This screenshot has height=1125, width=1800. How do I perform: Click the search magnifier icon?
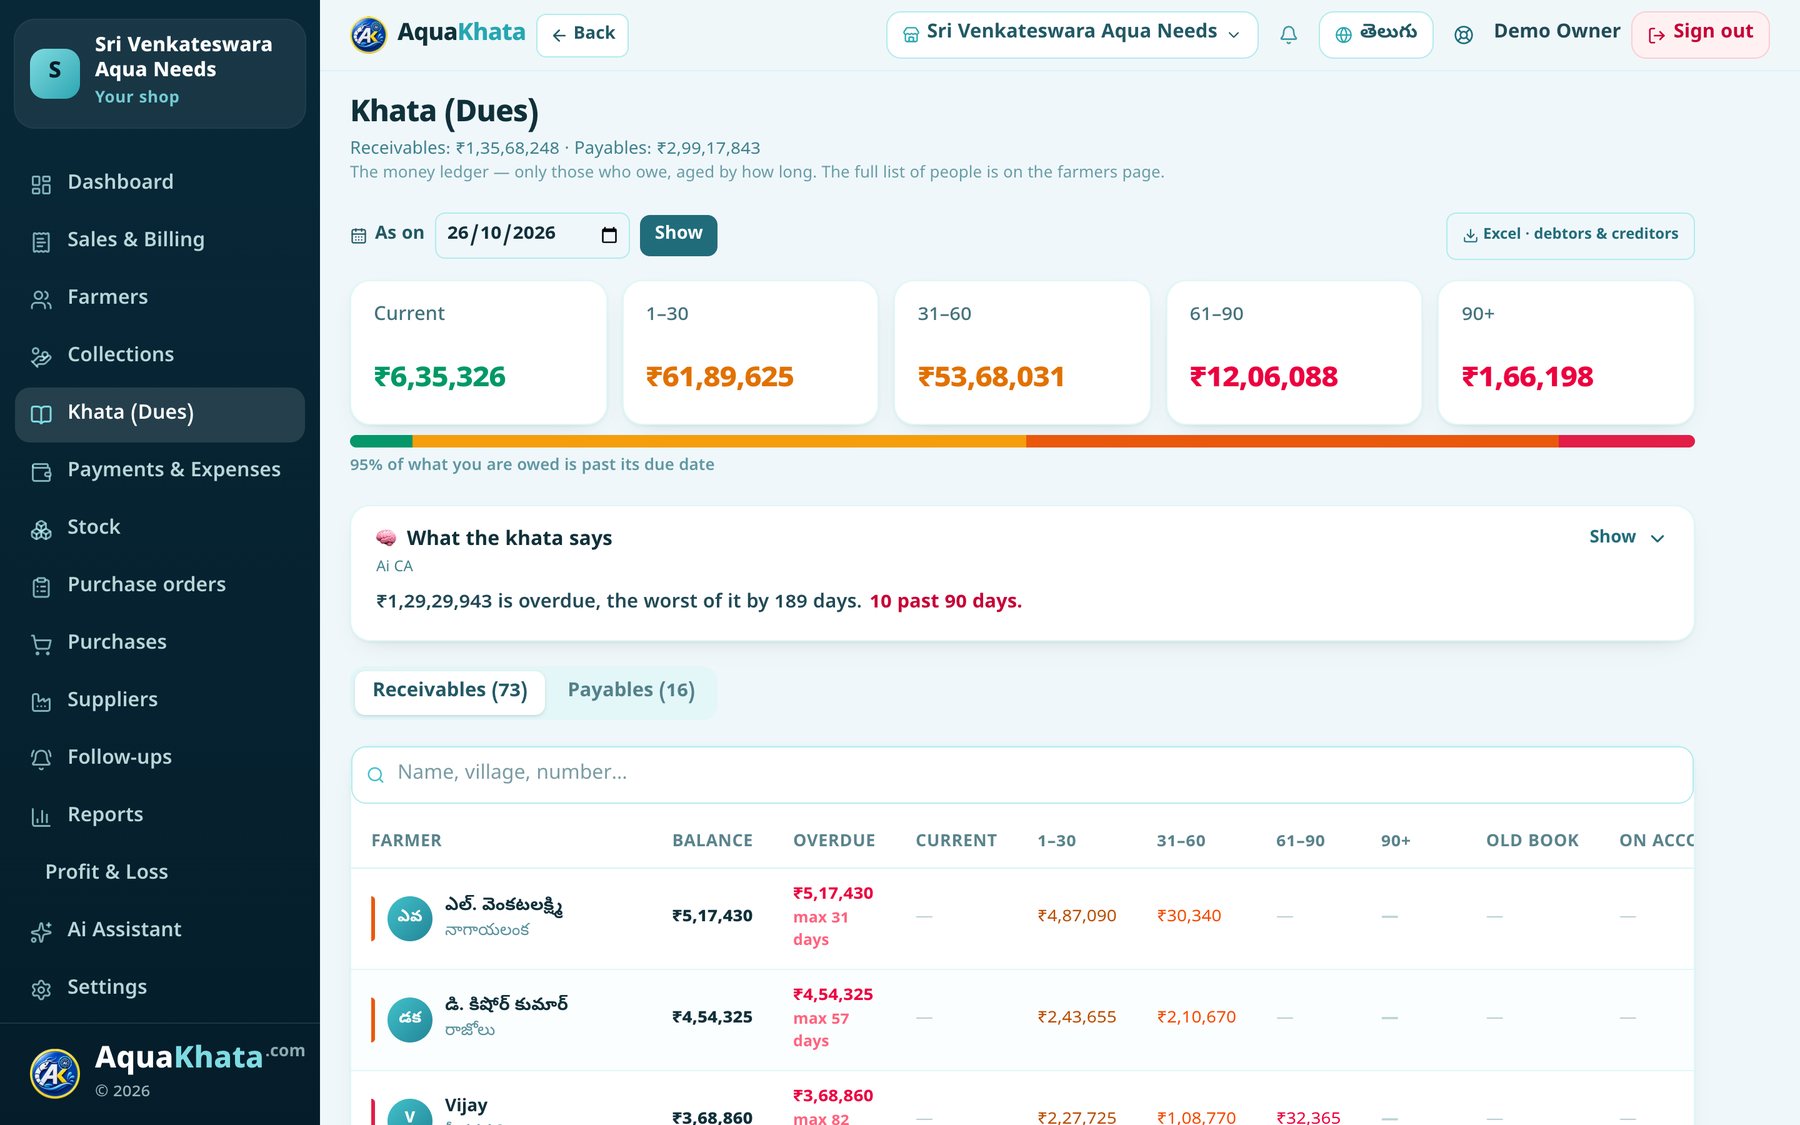[x=376, y=774]
